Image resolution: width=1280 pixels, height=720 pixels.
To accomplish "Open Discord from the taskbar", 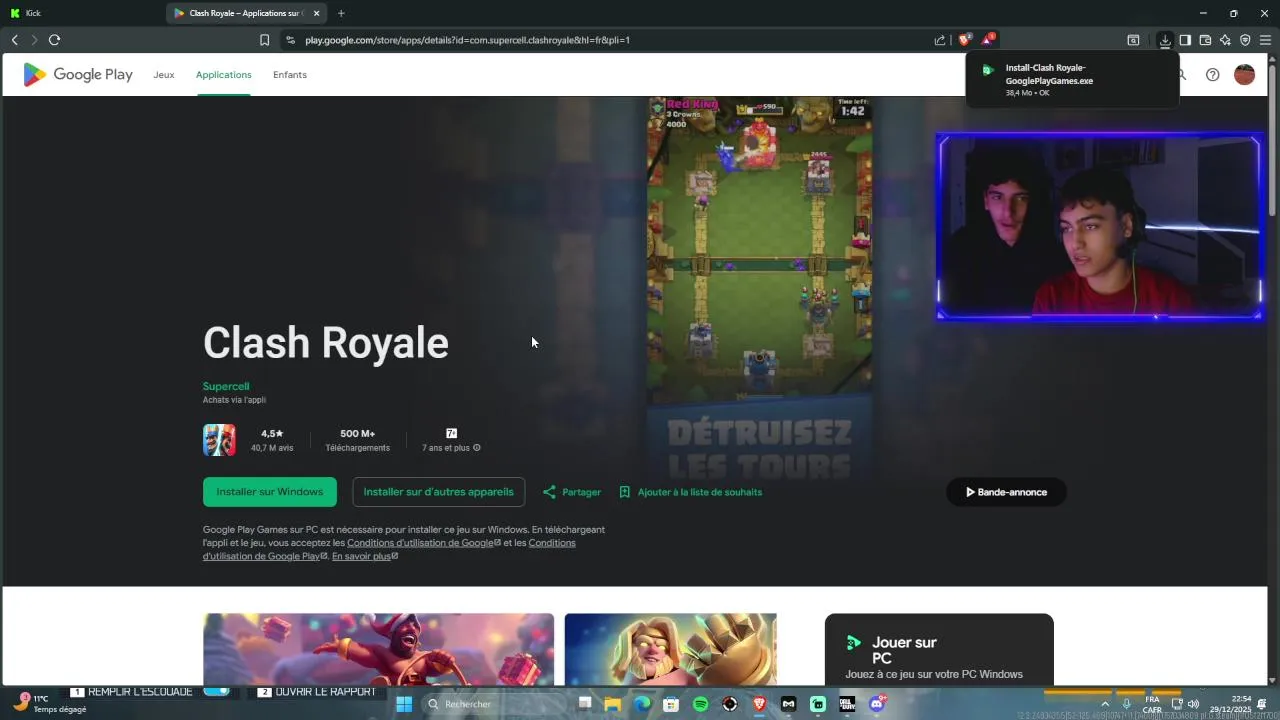I will pos(877,704).
